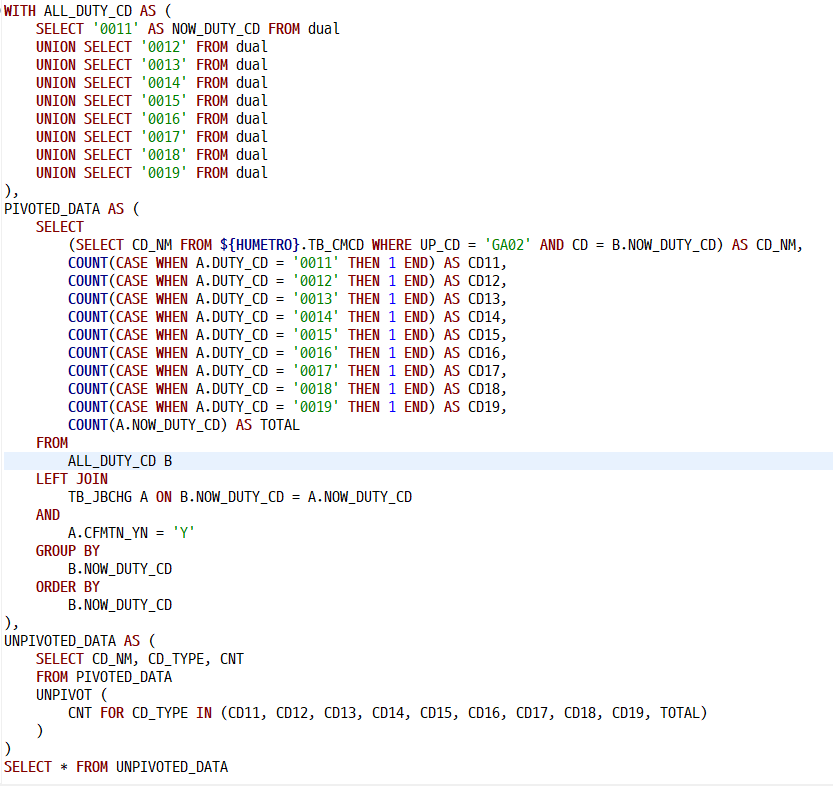Click the UNION SELECT '0018' line
This screenshot has height=786, width=833.
(x=151, y=155)
